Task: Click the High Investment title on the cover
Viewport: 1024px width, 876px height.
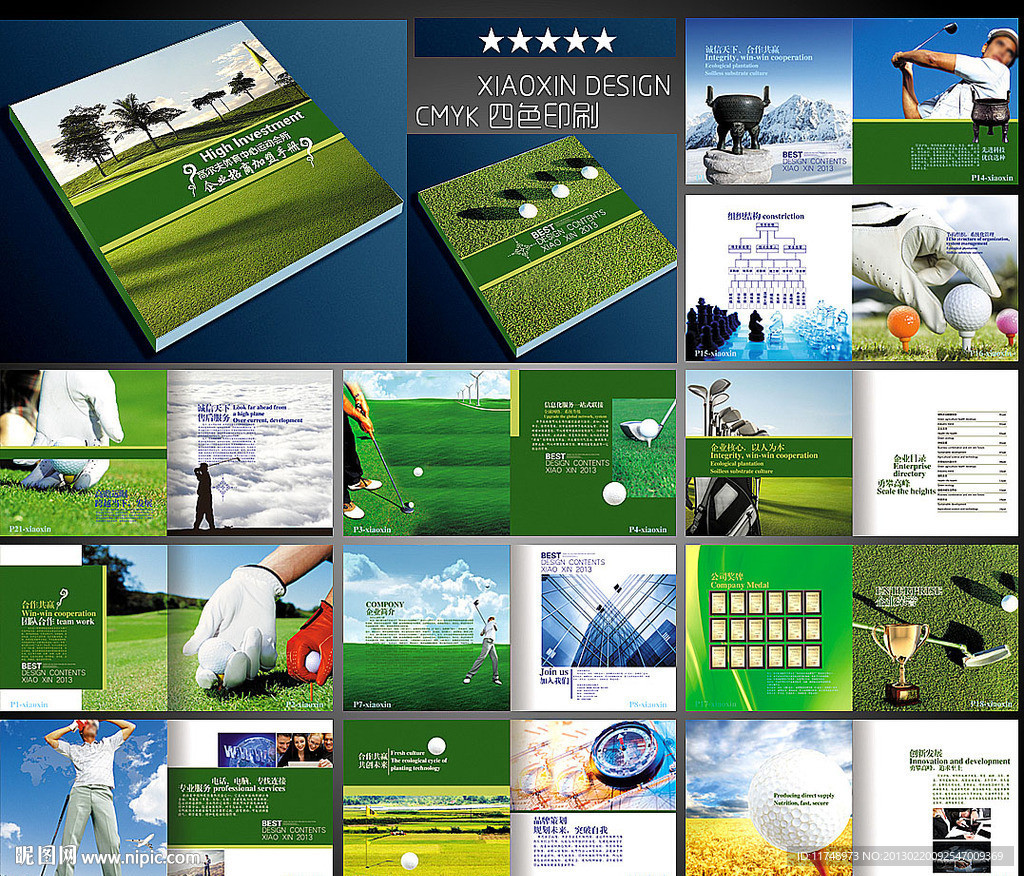Action: click(252, 137)
